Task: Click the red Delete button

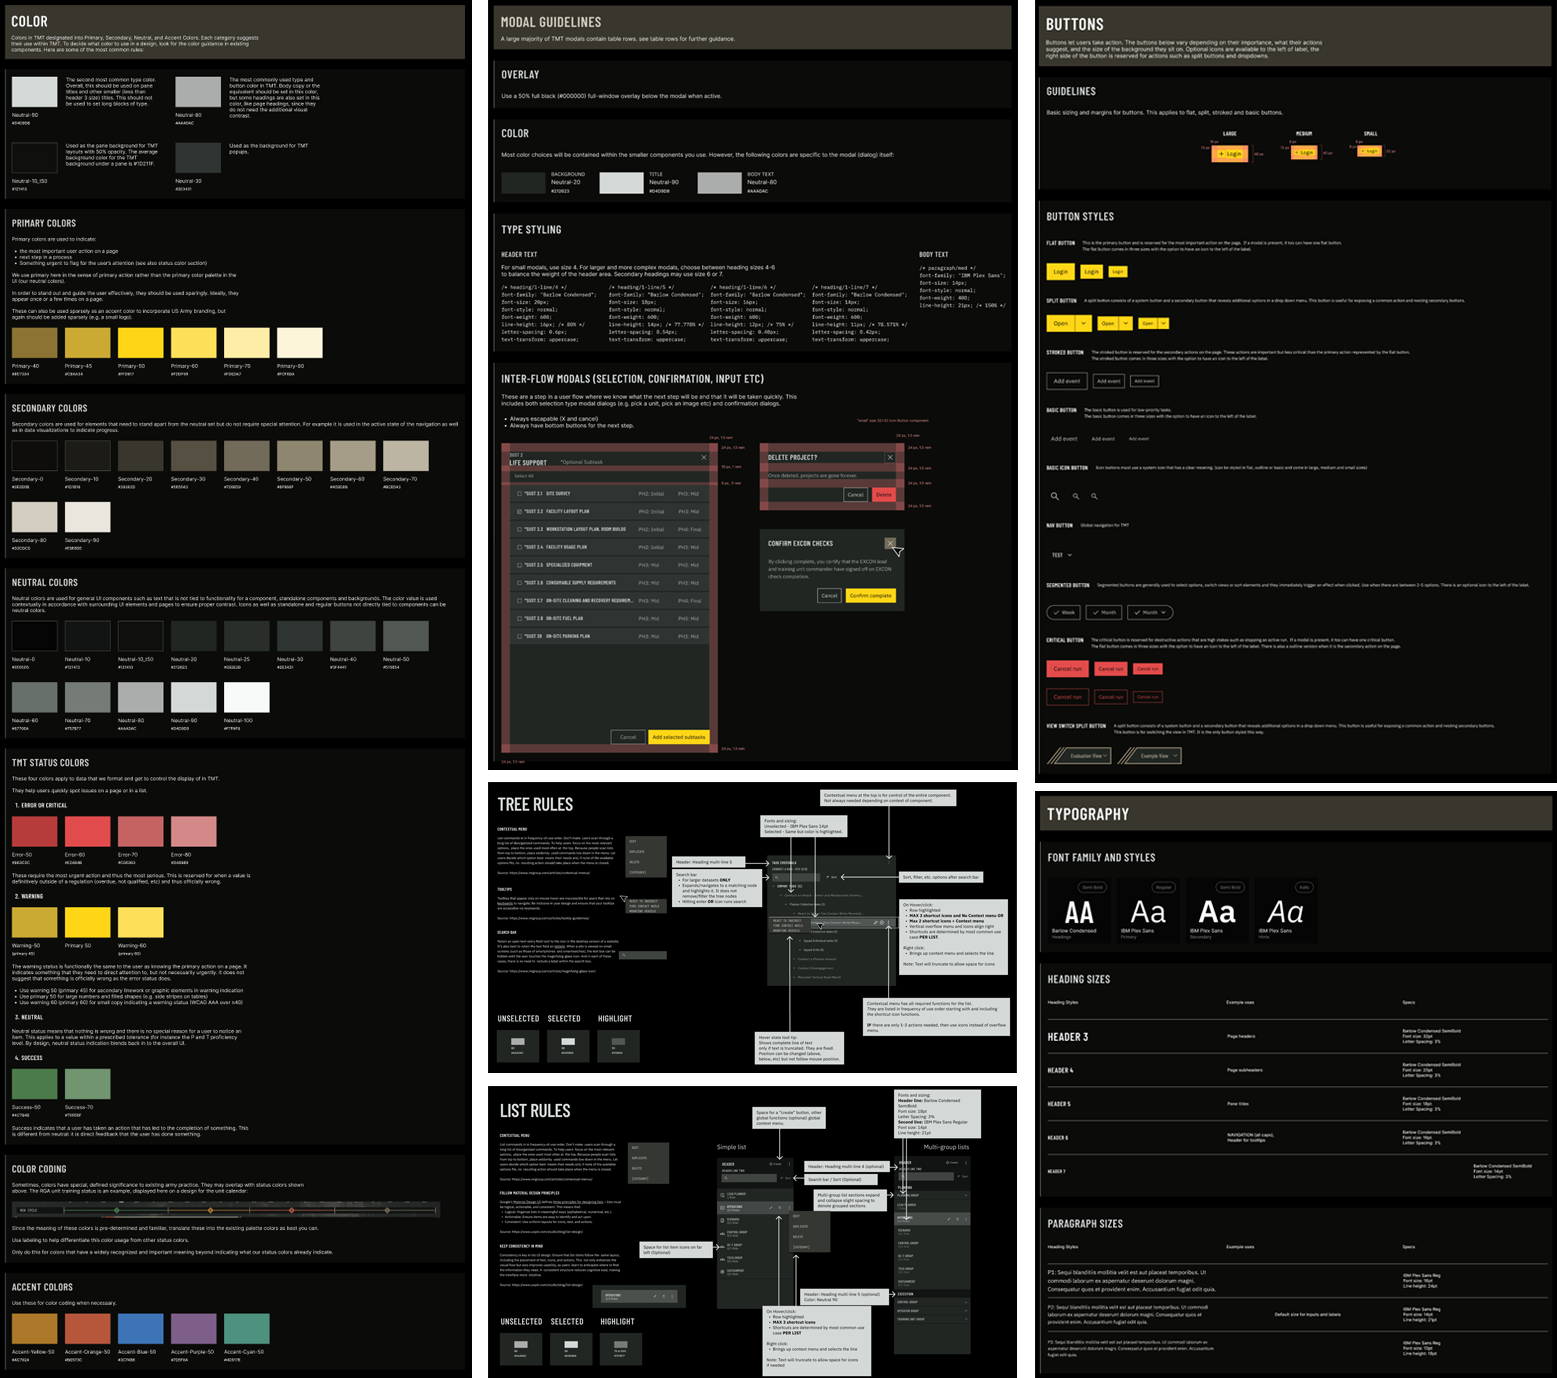Action: tap(884, 495)
